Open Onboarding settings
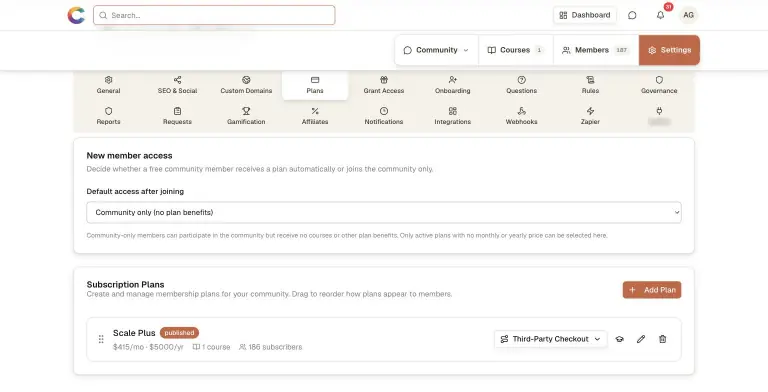 coord(453,85)
